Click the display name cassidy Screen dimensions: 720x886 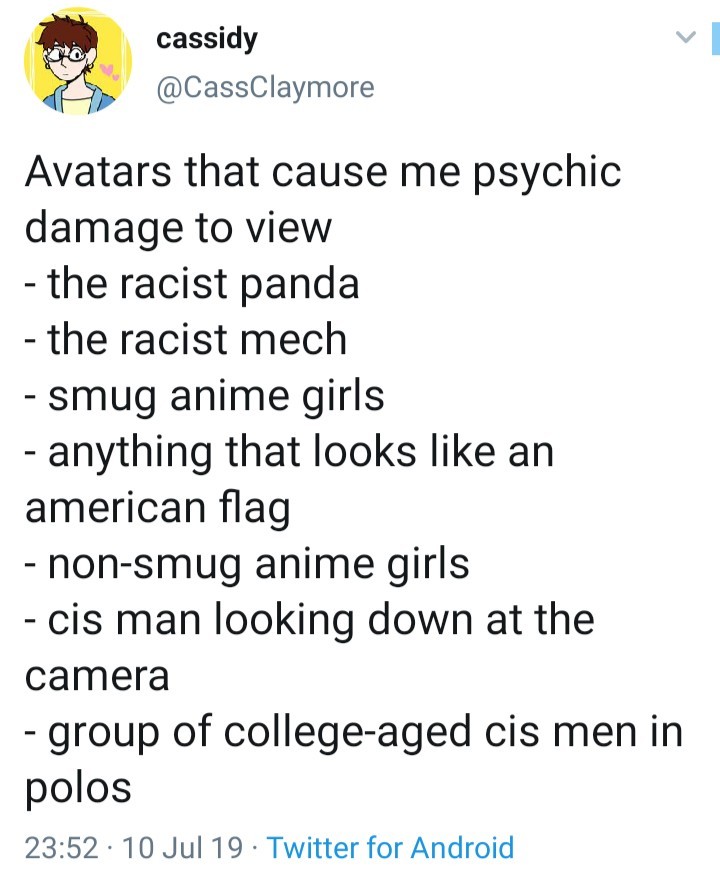click(206, 39)
